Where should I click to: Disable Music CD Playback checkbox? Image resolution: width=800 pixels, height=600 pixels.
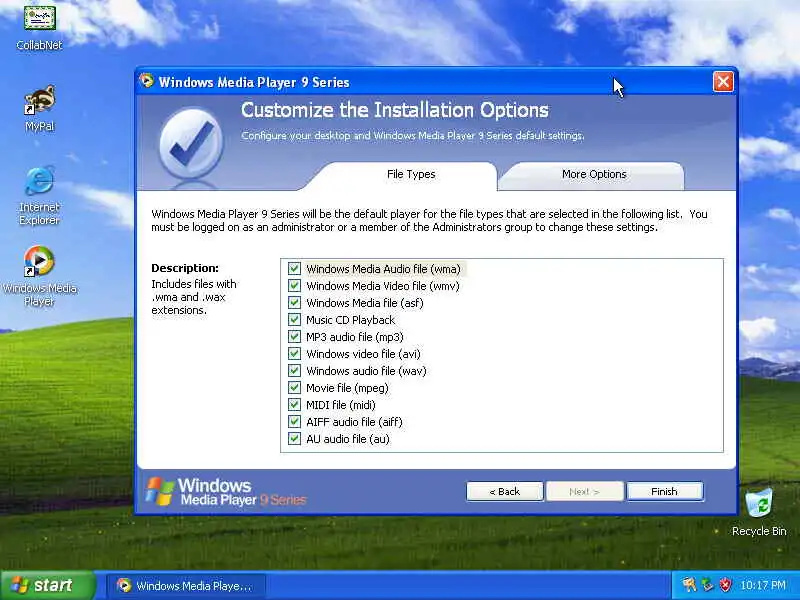point(294,319)
